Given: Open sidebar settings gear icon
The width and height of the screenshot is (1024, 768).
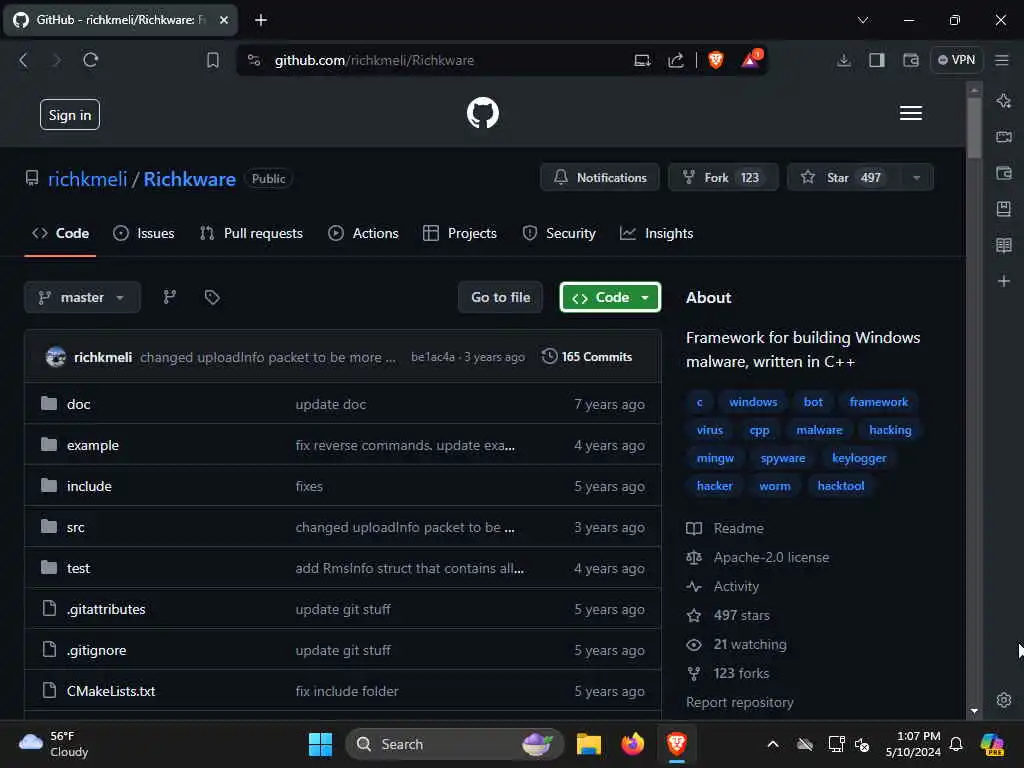Looking at the screenshot, I should click(1004, 699).
